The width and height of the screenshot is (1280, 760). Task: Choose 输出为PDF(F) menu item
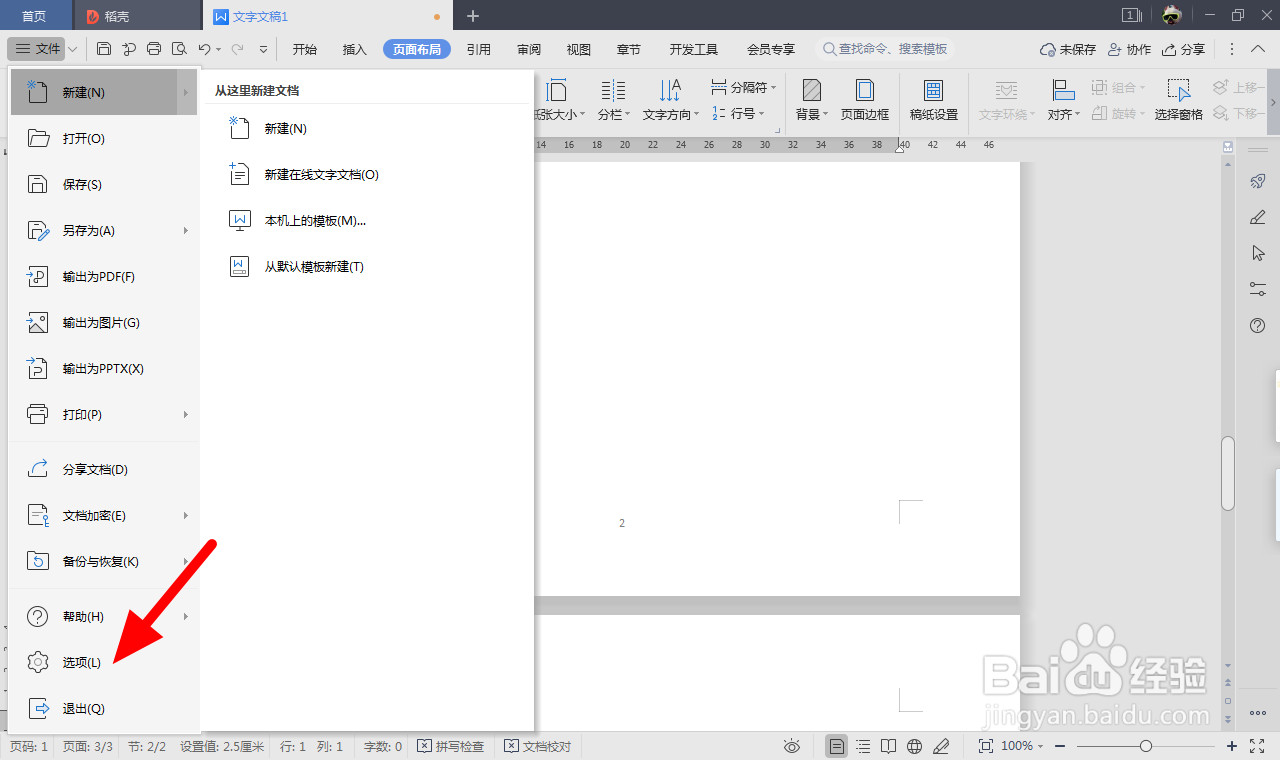tap(104, 276)
